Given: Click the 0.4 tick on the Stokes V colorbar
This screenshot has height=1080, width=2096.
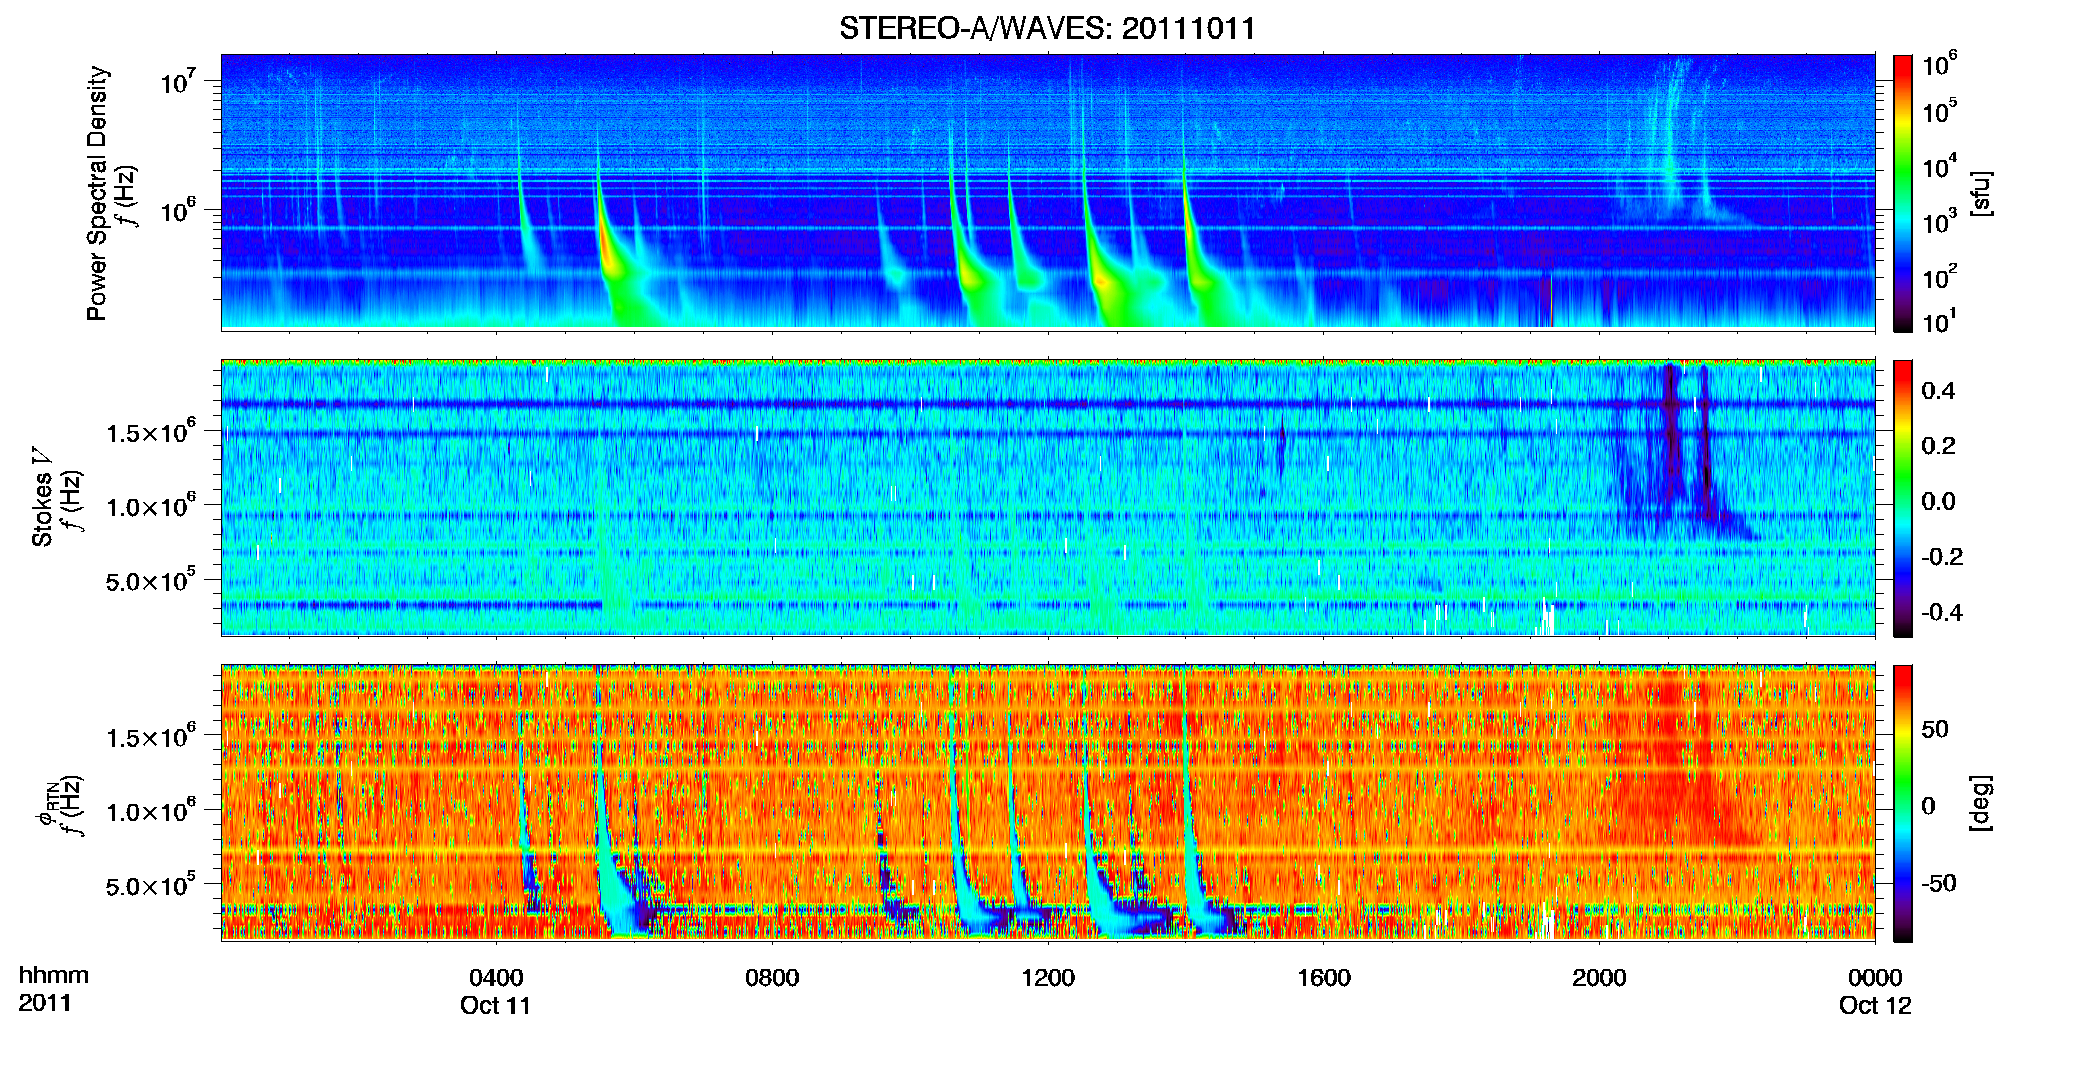Looking at the screenshot, I should (1938, 390).
